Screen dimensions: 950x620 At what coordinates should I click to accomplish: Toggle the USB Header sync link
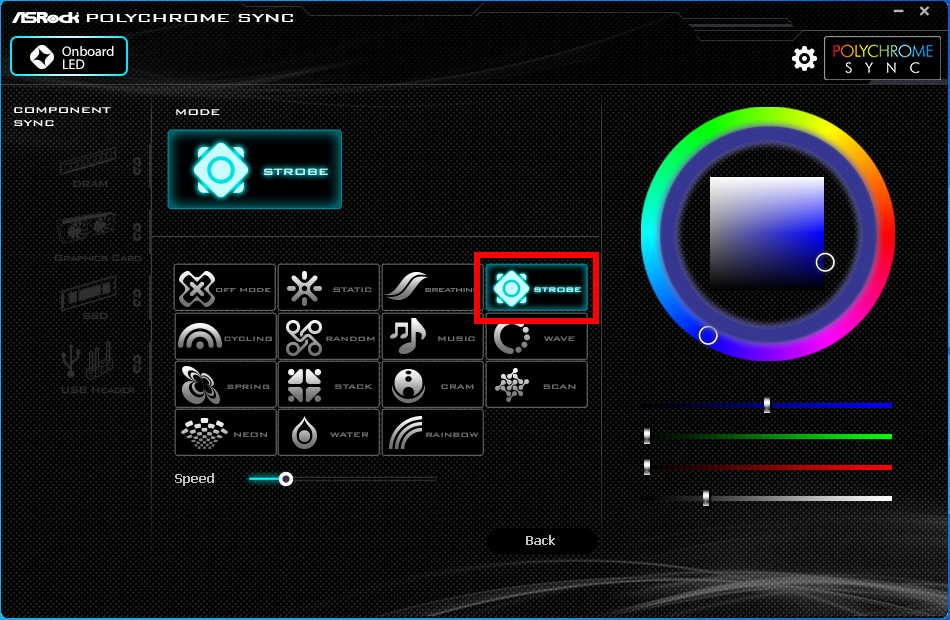tap(137, 364)
